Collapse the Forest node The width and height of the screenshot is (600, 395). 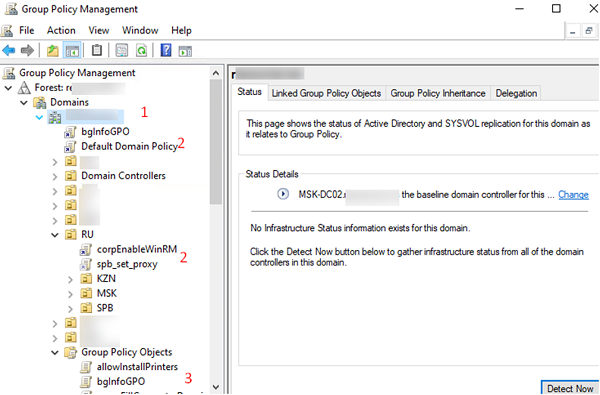point(8,88)
